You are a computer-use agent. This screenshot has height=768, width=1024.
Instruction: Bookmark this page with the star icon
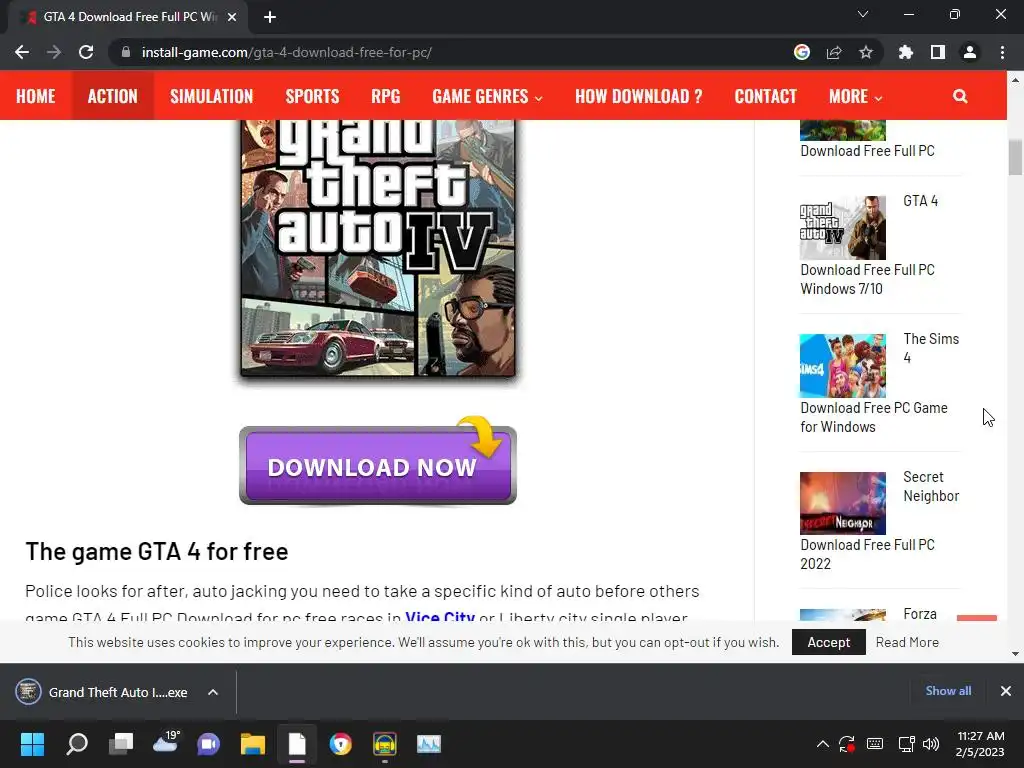click(x=866, y=52)
